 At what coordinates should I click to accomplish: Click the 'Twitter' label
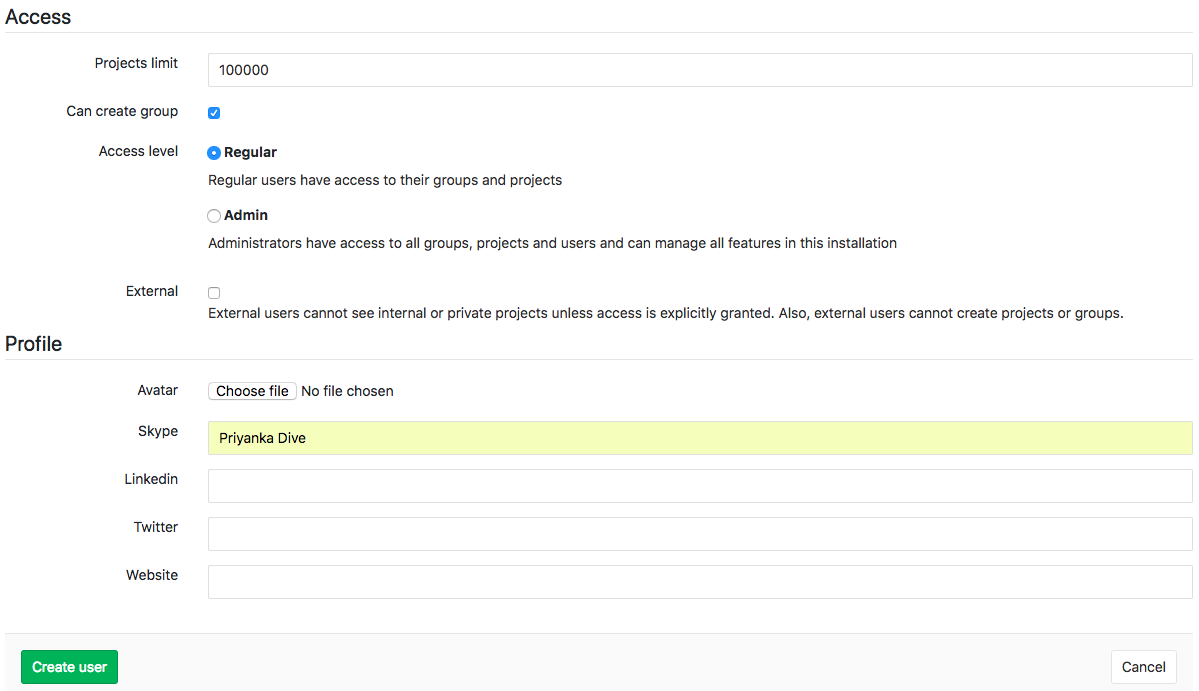click(156, 527)
